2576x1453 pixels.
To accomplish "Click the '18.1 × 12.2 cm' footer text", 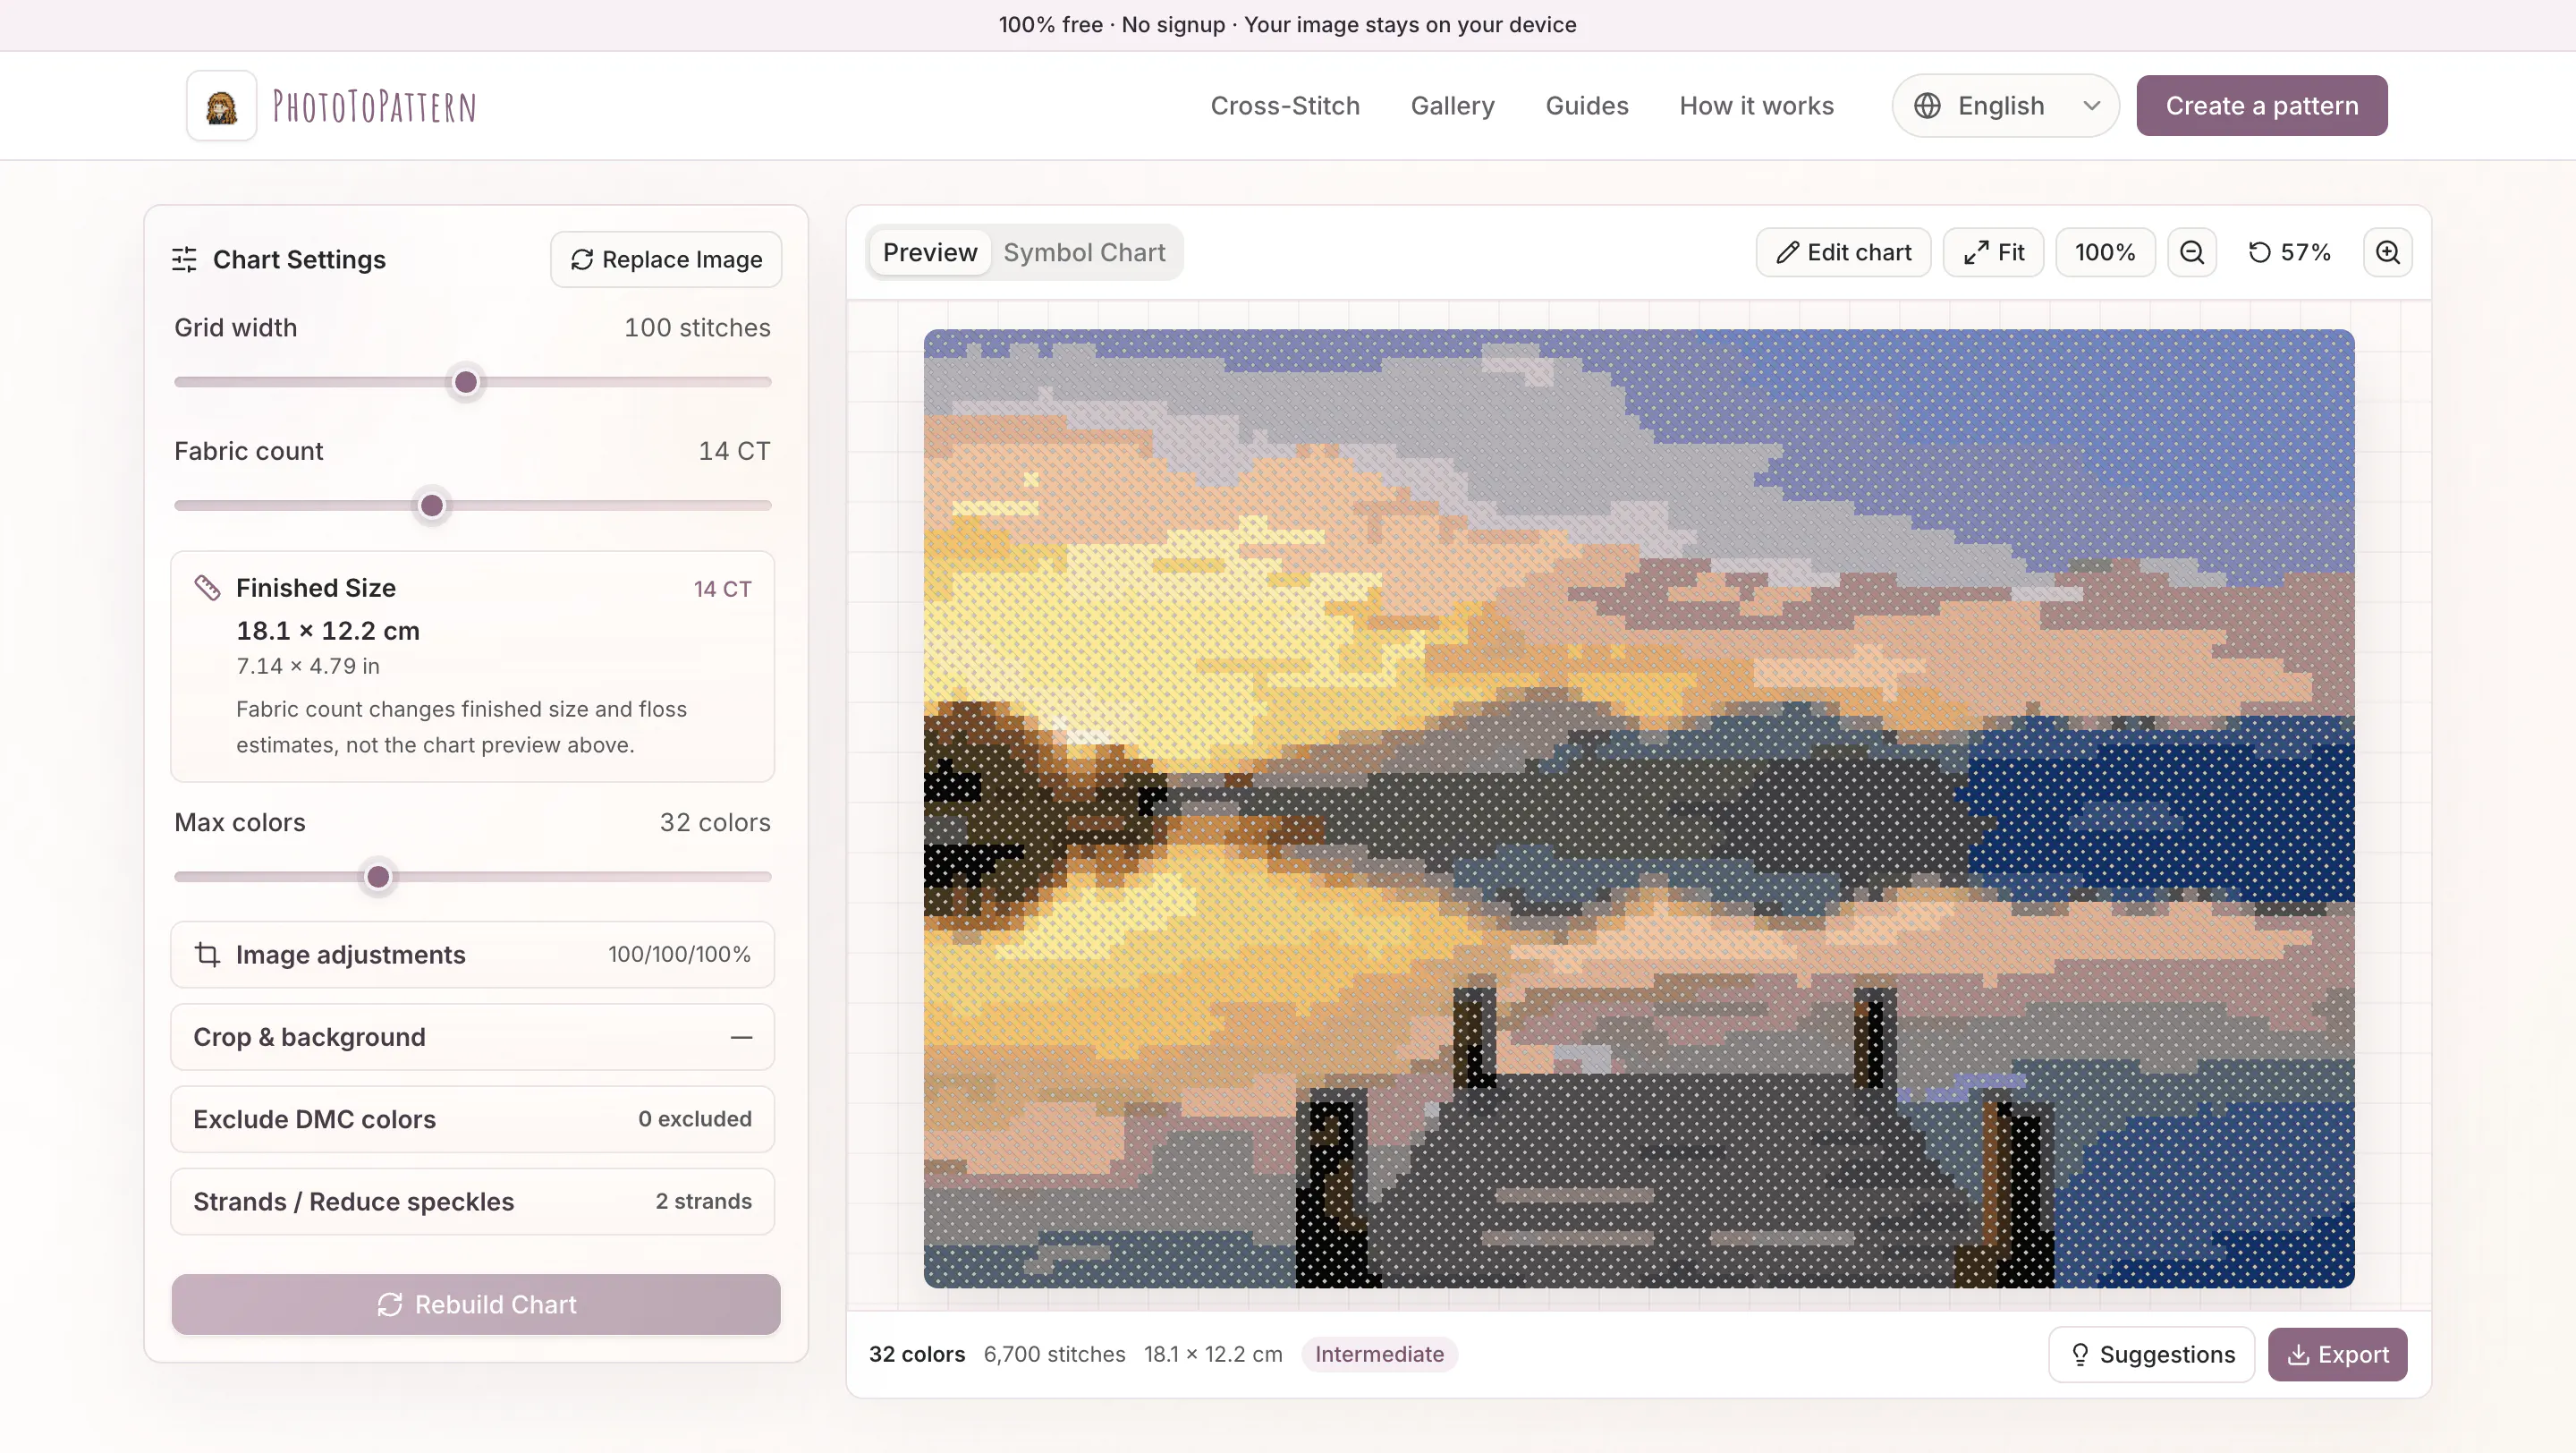I will point(1213,1354).
